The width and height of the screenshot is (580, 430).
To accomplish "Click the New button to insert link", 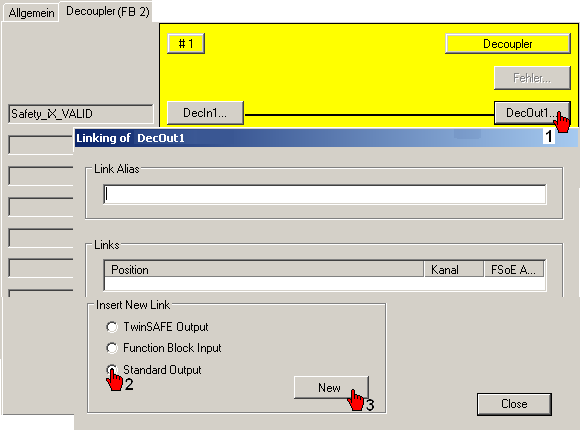I will point(331,387).
